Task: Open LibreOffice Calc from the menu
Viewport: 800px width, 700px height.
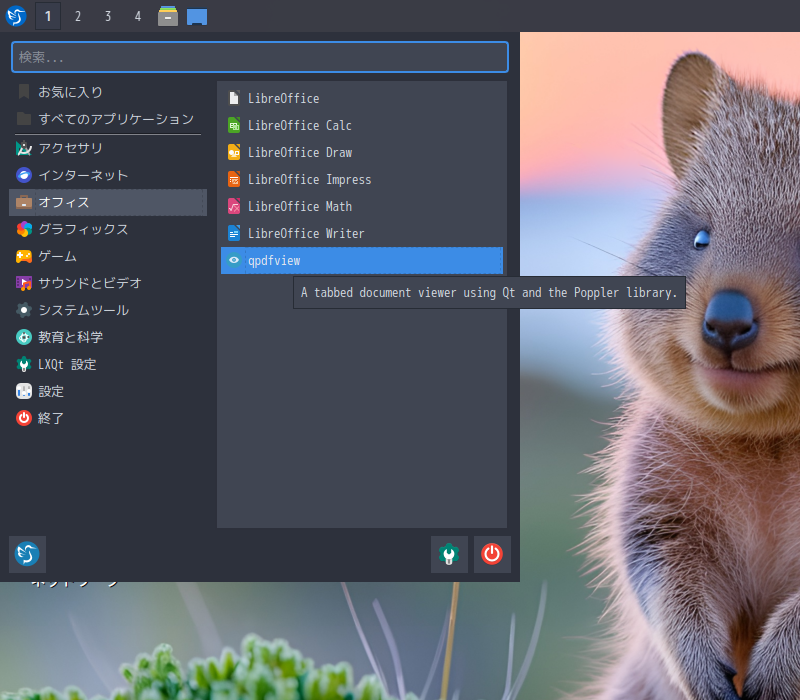Action: (x=299, y=126)
